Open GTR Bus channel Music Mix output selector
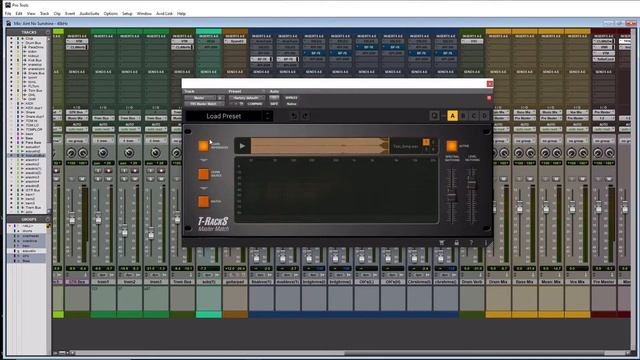Viewport: 640px width, 360px height. pos(77,118)
